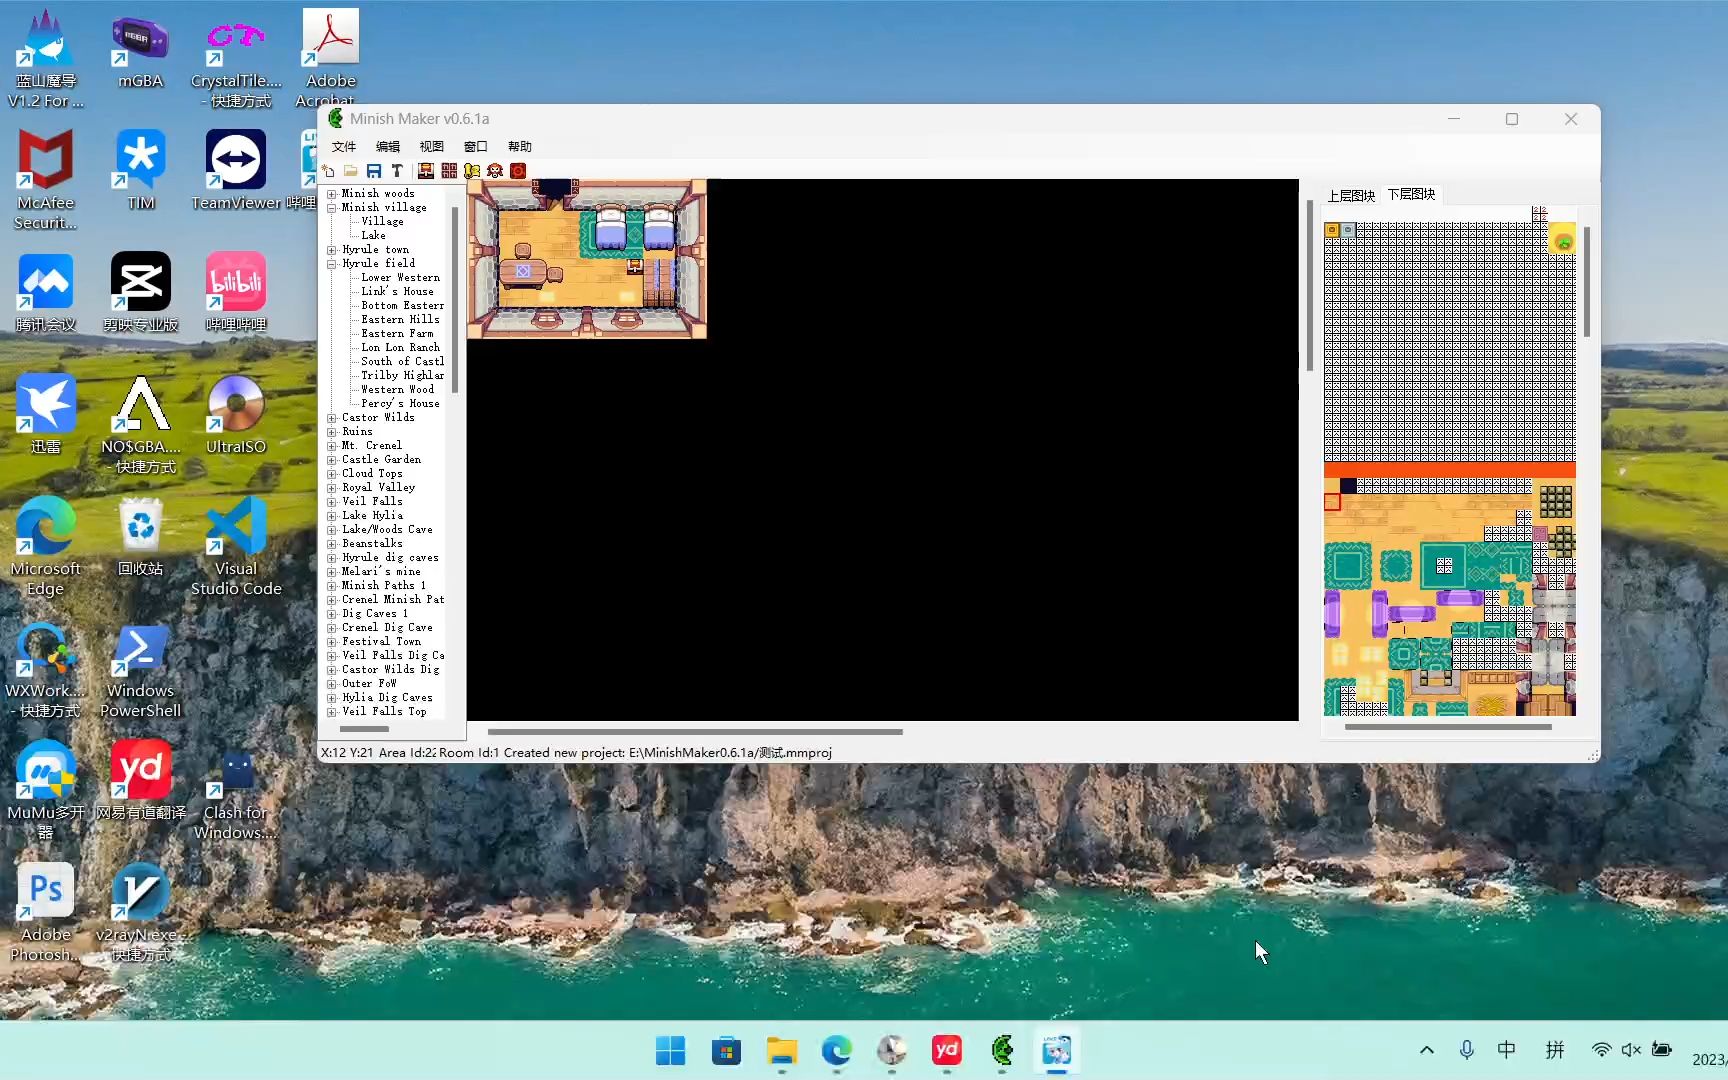The image size is (1728, 1080).
Task: Click the map view horizontal scrollbar
Action: point(695,732)
